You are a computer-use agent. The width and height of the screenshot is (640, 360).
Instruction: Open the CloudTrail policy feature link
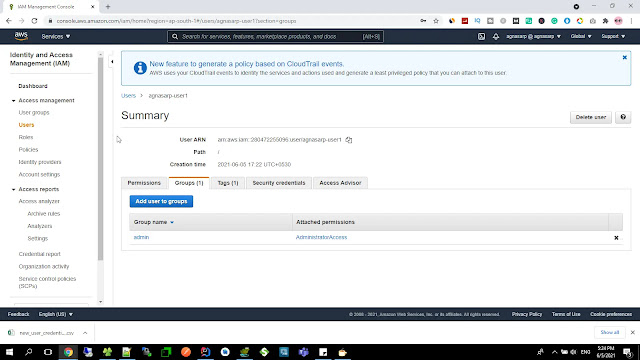pos(247,64)
